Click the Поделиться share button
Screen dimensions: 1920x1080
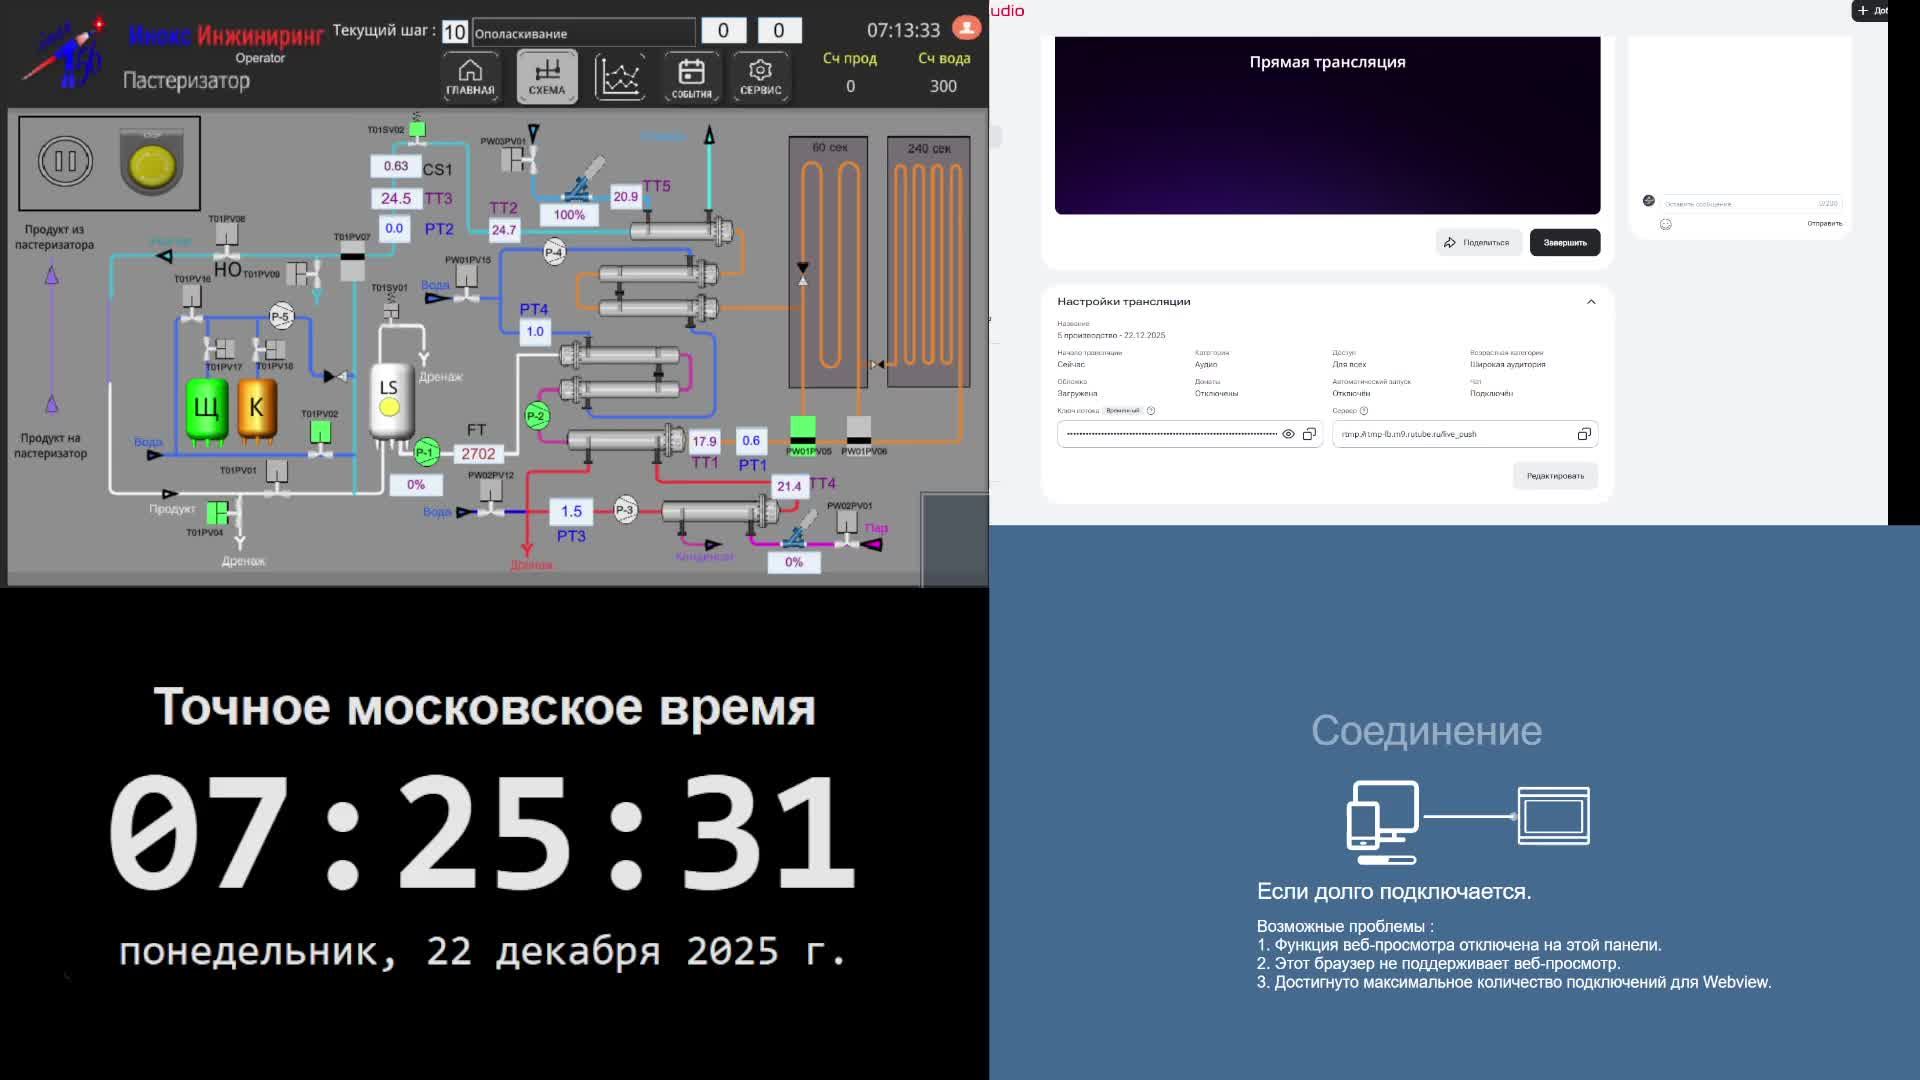pos(1478,243)
